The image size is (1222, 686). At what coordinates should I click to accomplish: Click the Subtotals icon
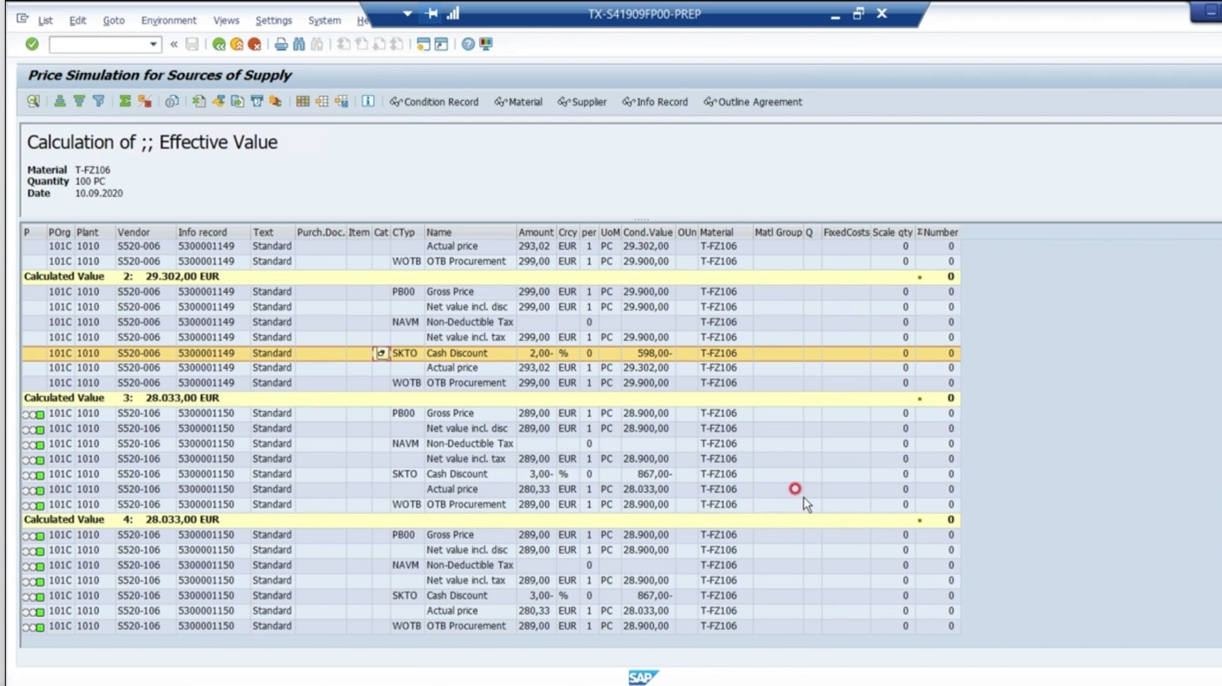click(x=144, y=101)
